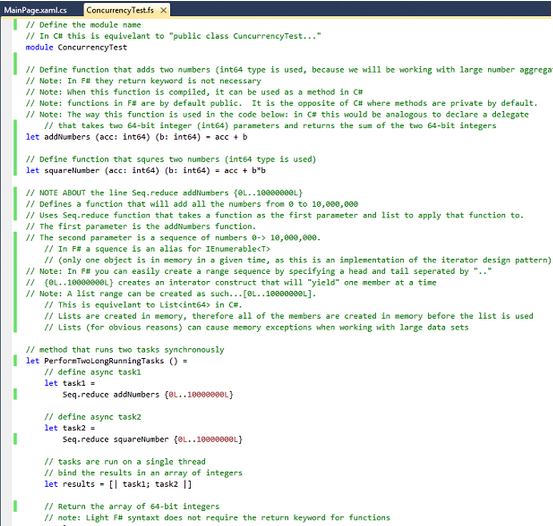Click the comment '// method that runs two tasks synchronously'
The height and width of the screenshot is (526, 553).
coord(125,350)
